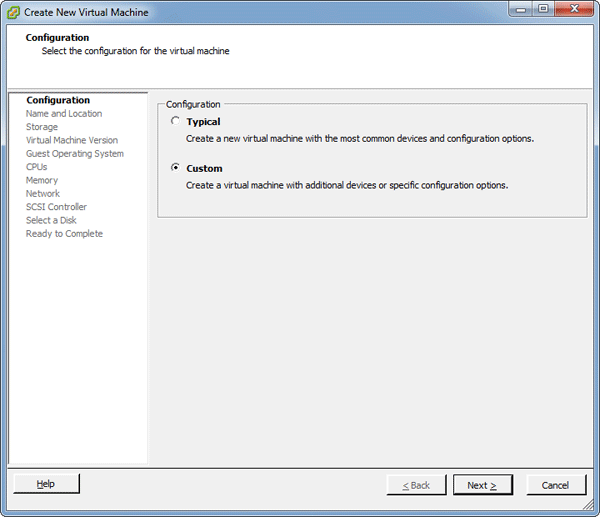Viewport: 600px width, 517px height.
Task: Open Help for this wizard
Action: click(x=46, y=484)
